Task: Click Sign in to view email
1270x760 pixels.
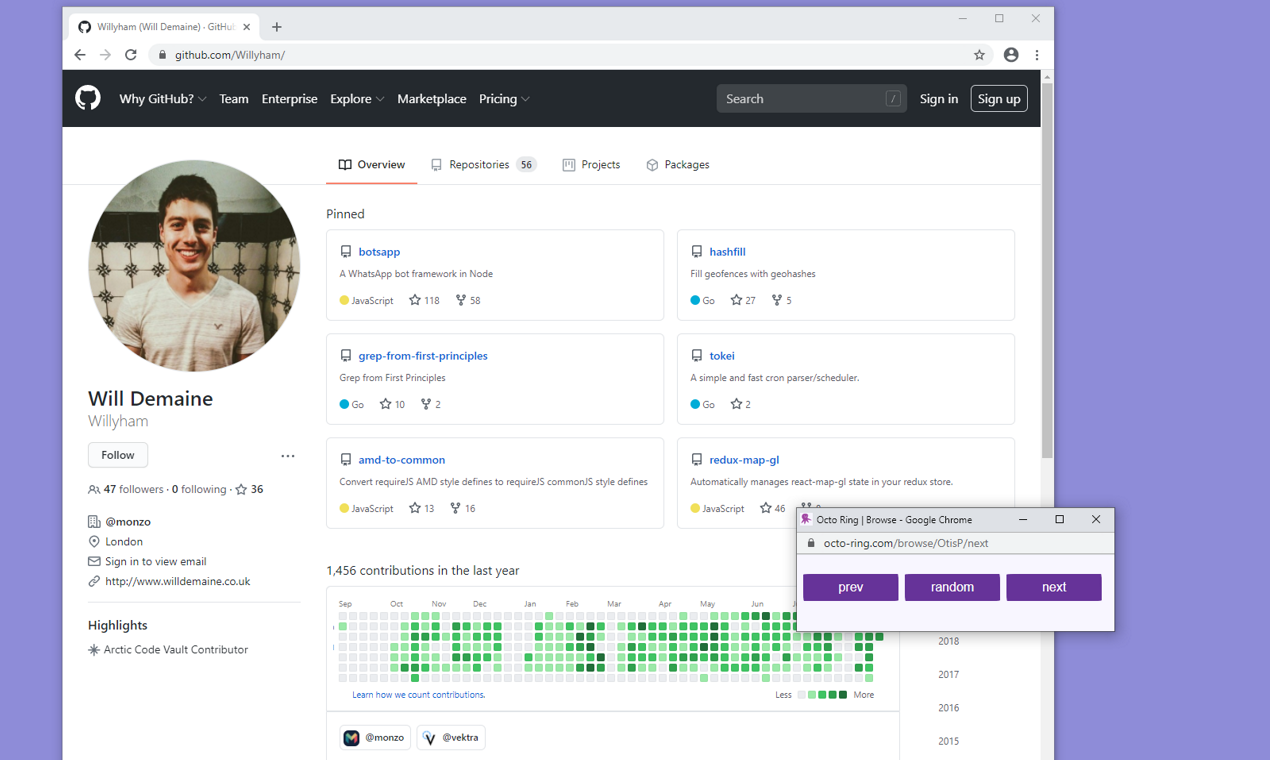Action: (156, 562)
